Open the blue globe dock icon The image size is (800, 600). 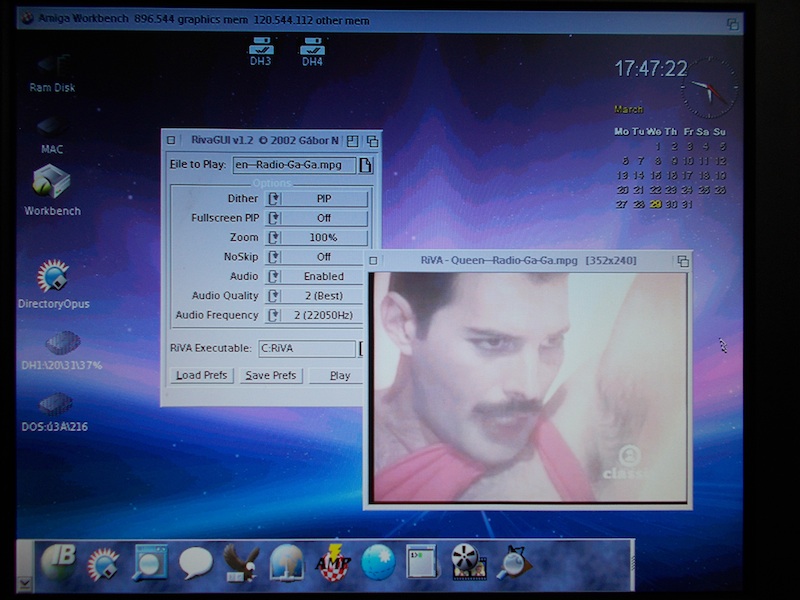(378, 563)
